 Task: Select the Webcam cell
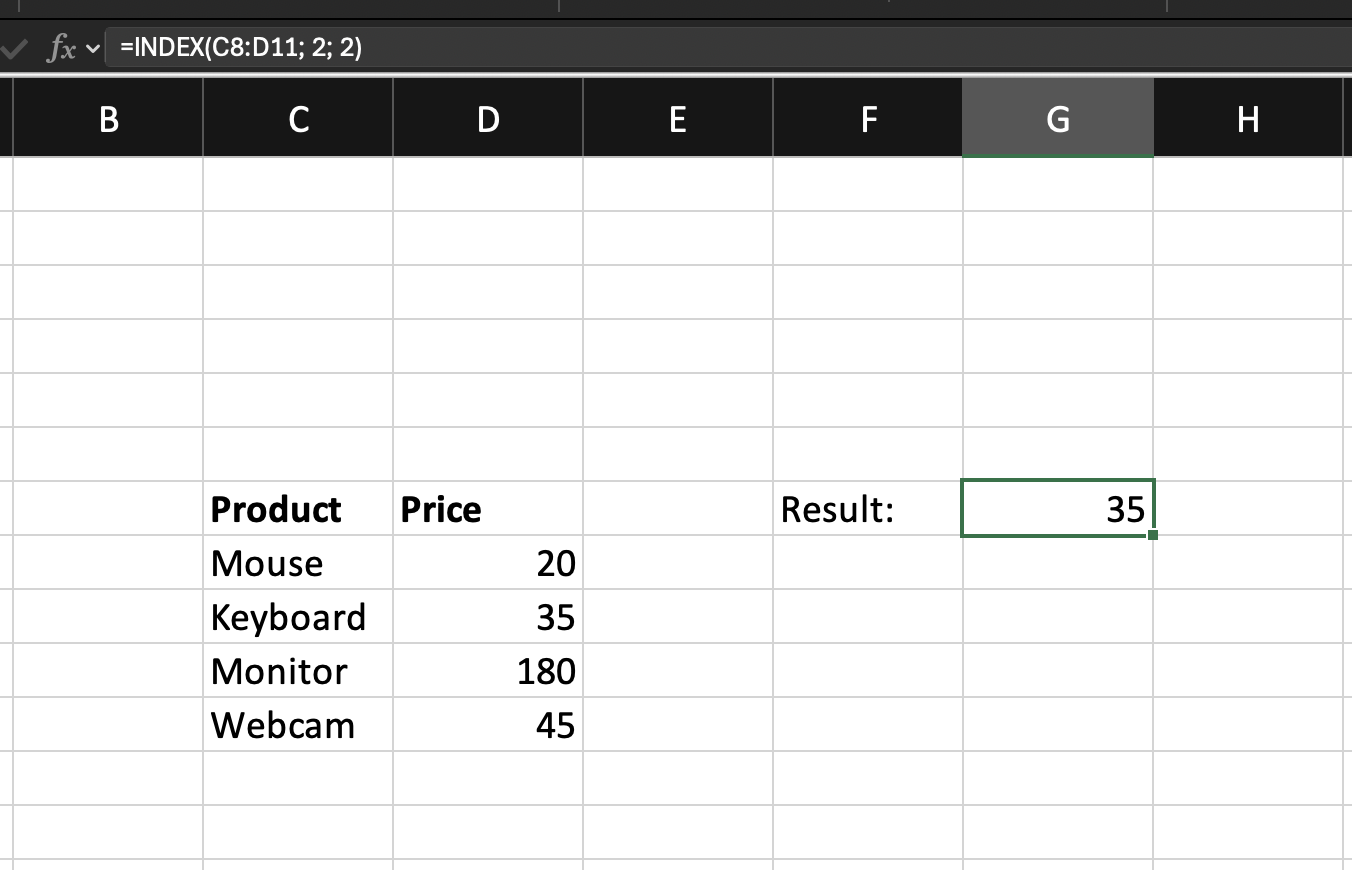coord(298,725)
